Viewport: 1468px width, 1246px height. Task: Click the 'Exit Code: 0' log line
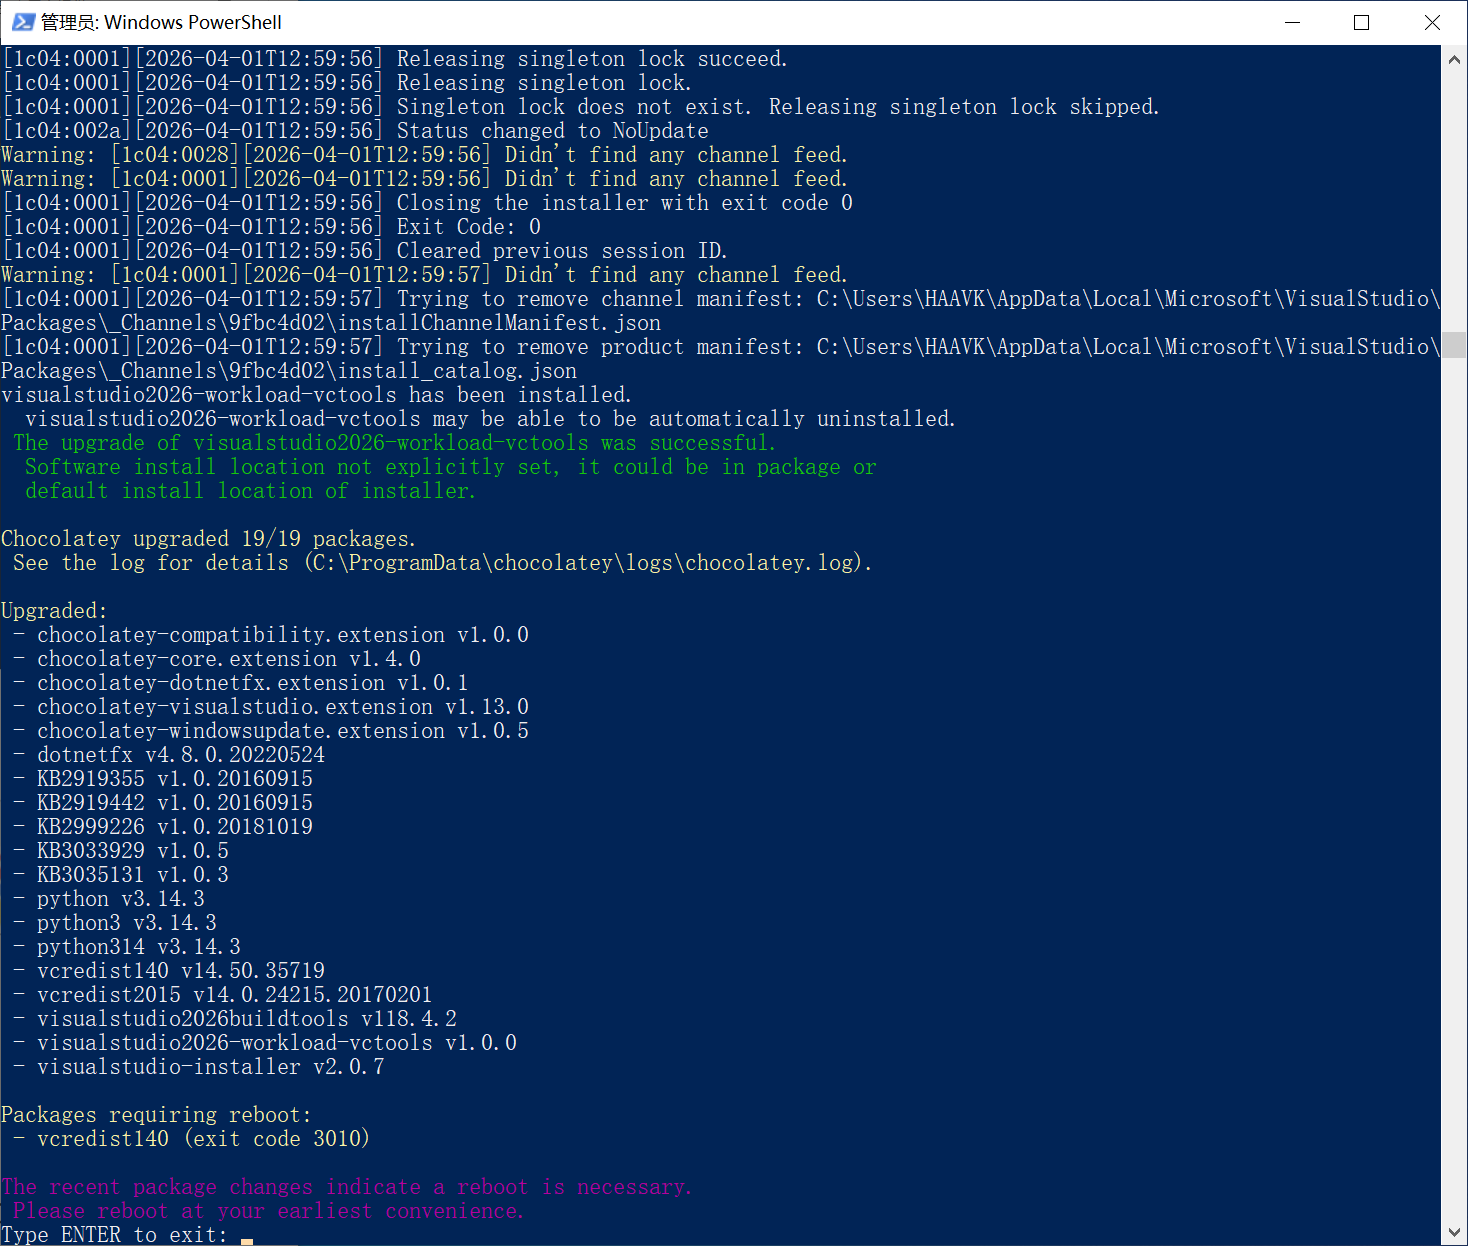pos(468,227)
